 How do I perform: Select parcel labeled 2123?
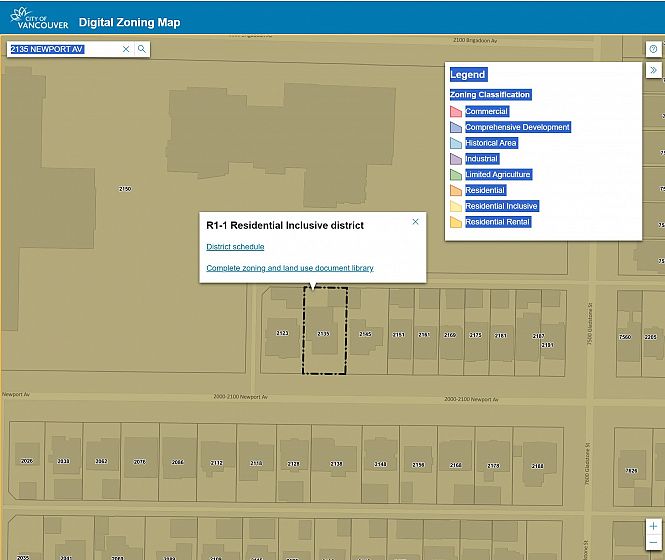click(x=282, y=331)
